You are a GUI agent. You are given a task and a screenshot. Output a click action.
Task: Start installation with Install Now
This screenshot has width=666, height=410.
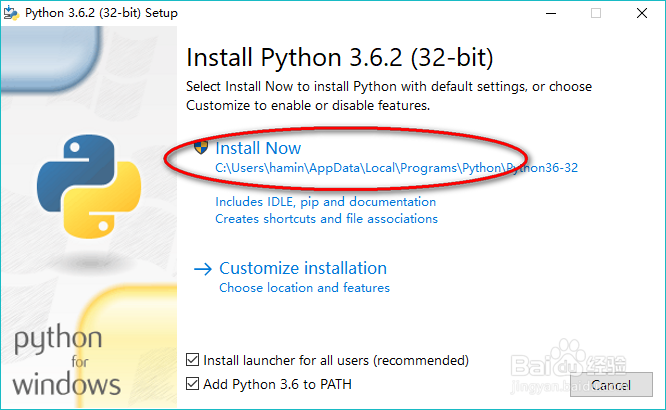258,148
